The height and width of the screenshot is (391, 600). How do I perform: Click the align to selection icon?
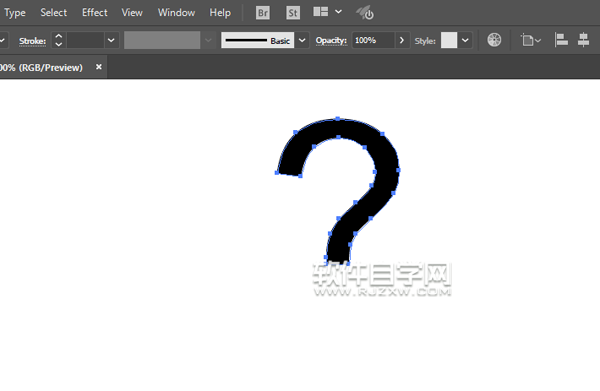pos(530,40)
